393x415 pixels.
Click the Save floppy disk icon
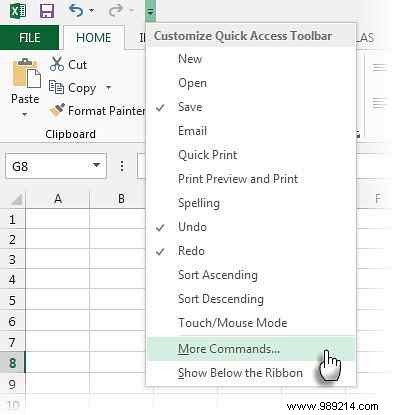[47, 11]
